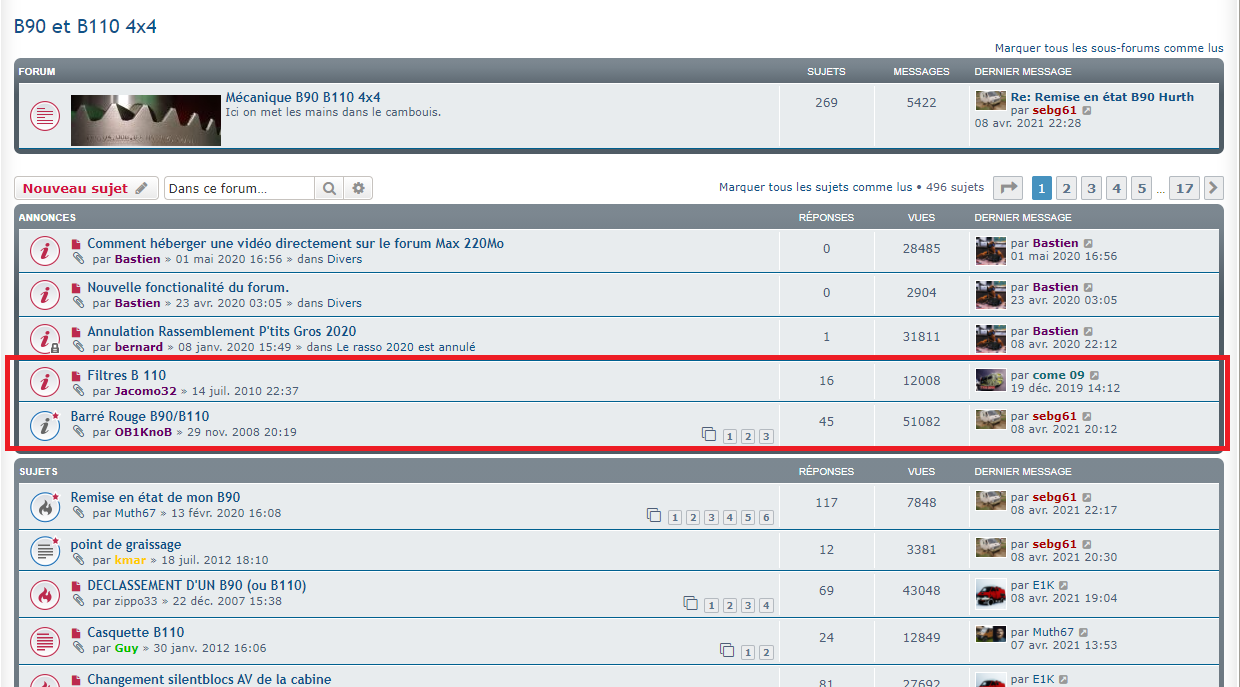Click next page arrow in pagination
Screen dimensions: 1240x687
pos(1214,188)
